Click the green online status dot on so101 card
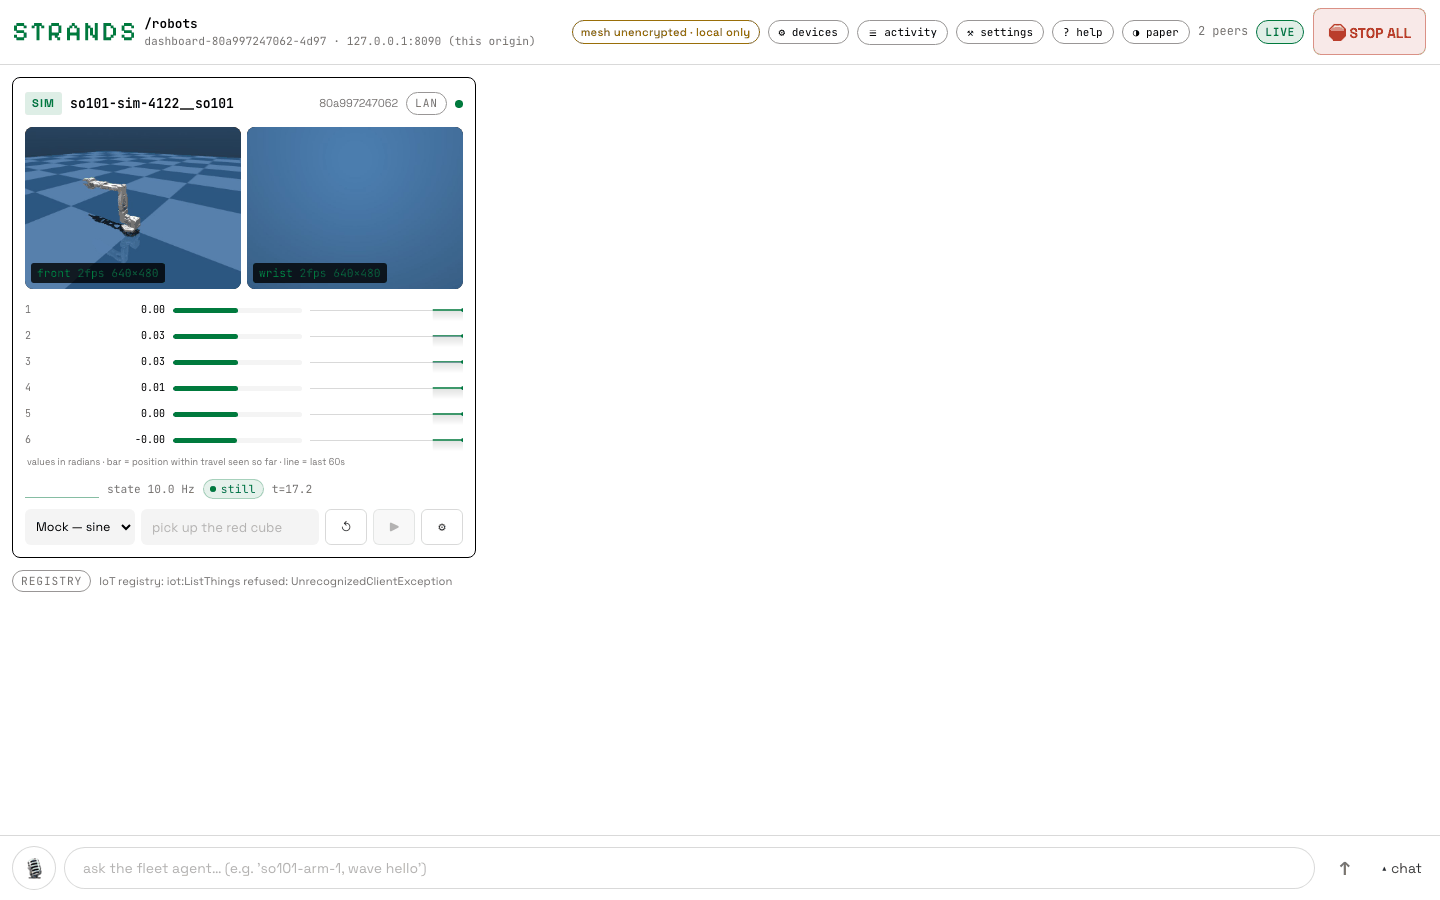This screenshot has height=900, width=1440. coord(459,104)
